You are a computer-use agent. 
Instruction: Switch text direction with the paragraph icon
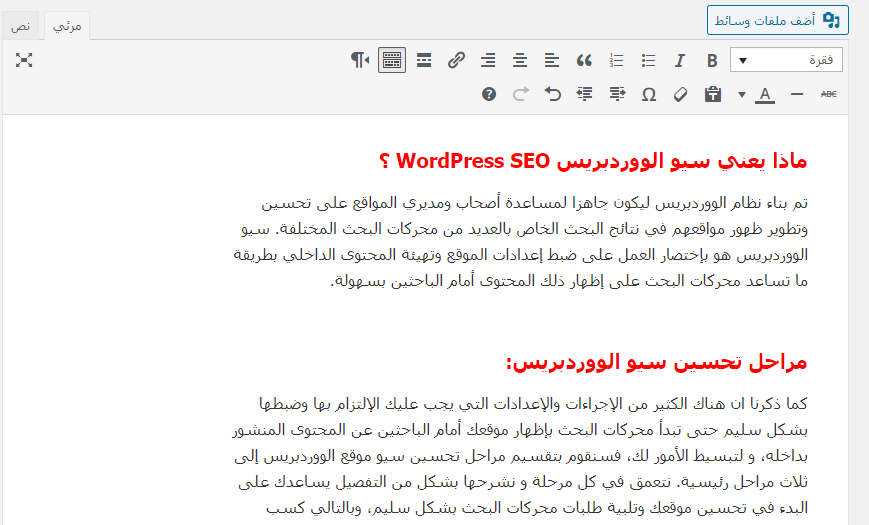tap(360, 60)
